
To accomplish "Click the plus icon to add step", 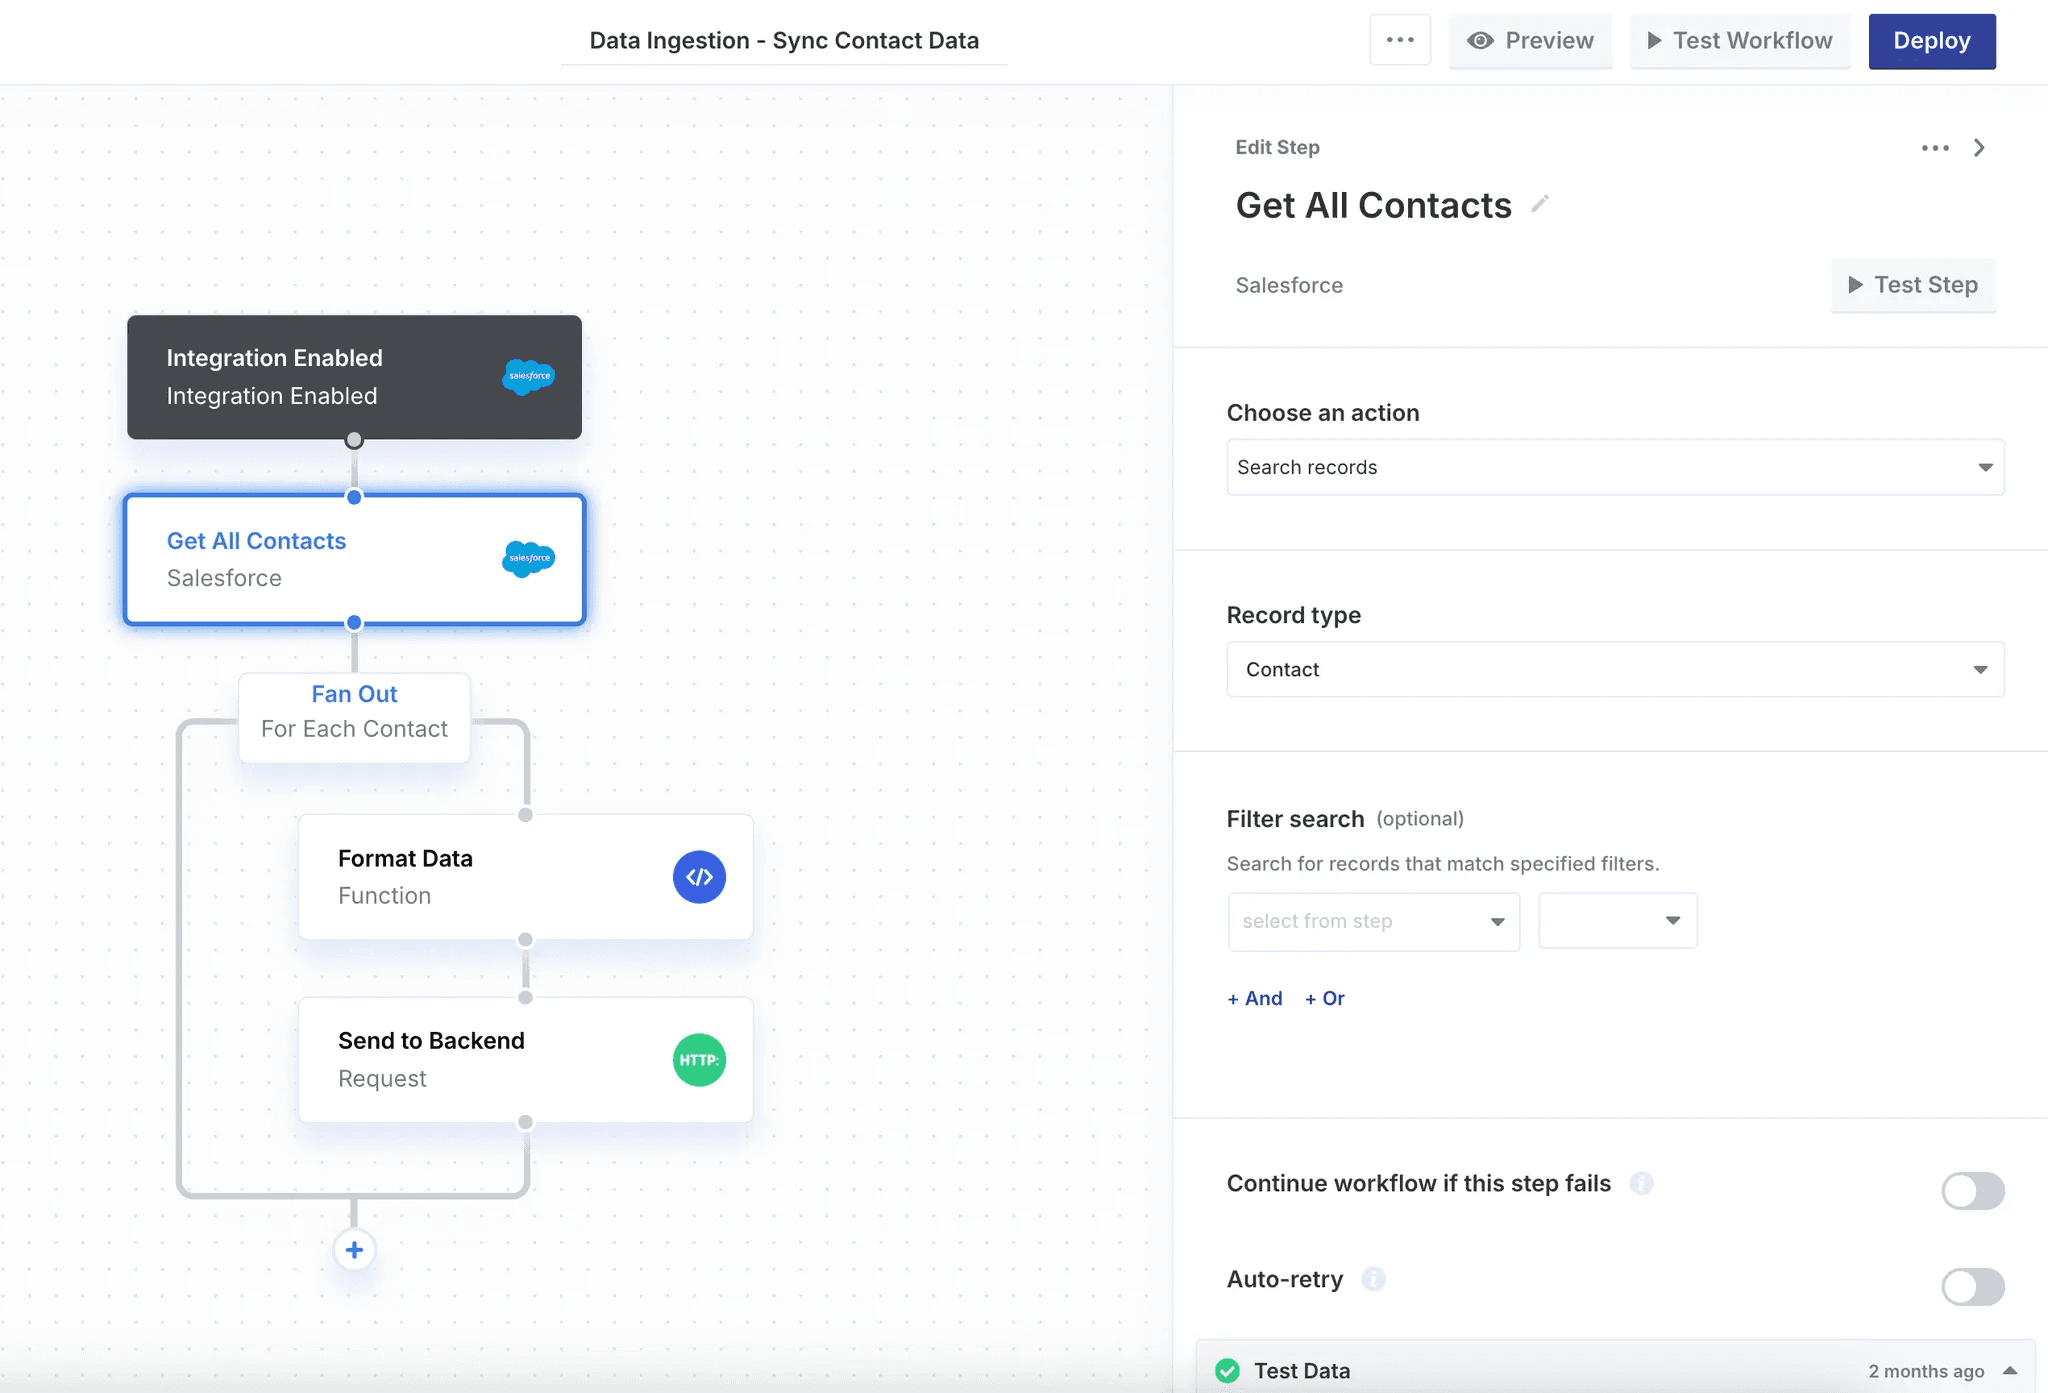I will click(354, 1250).
